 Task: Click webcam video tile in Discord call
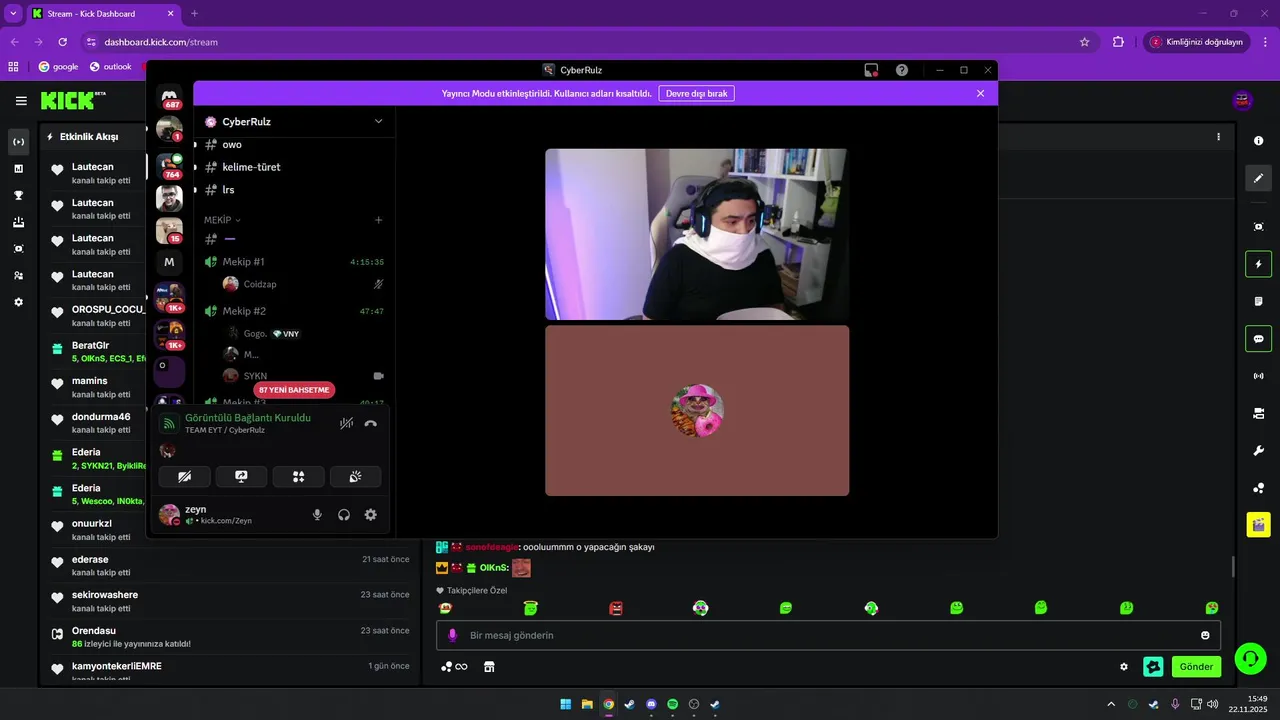click(x=696, y=234)
